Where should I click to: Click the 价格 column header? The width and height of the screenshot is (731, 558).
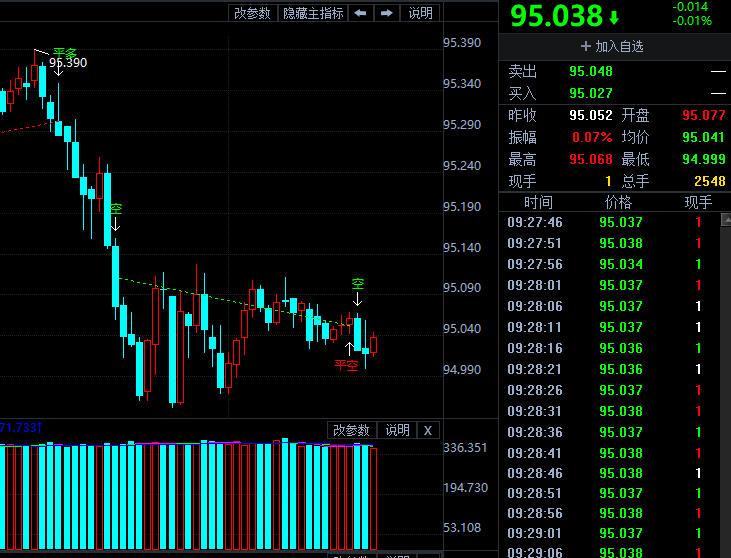[x=618, y=202]
